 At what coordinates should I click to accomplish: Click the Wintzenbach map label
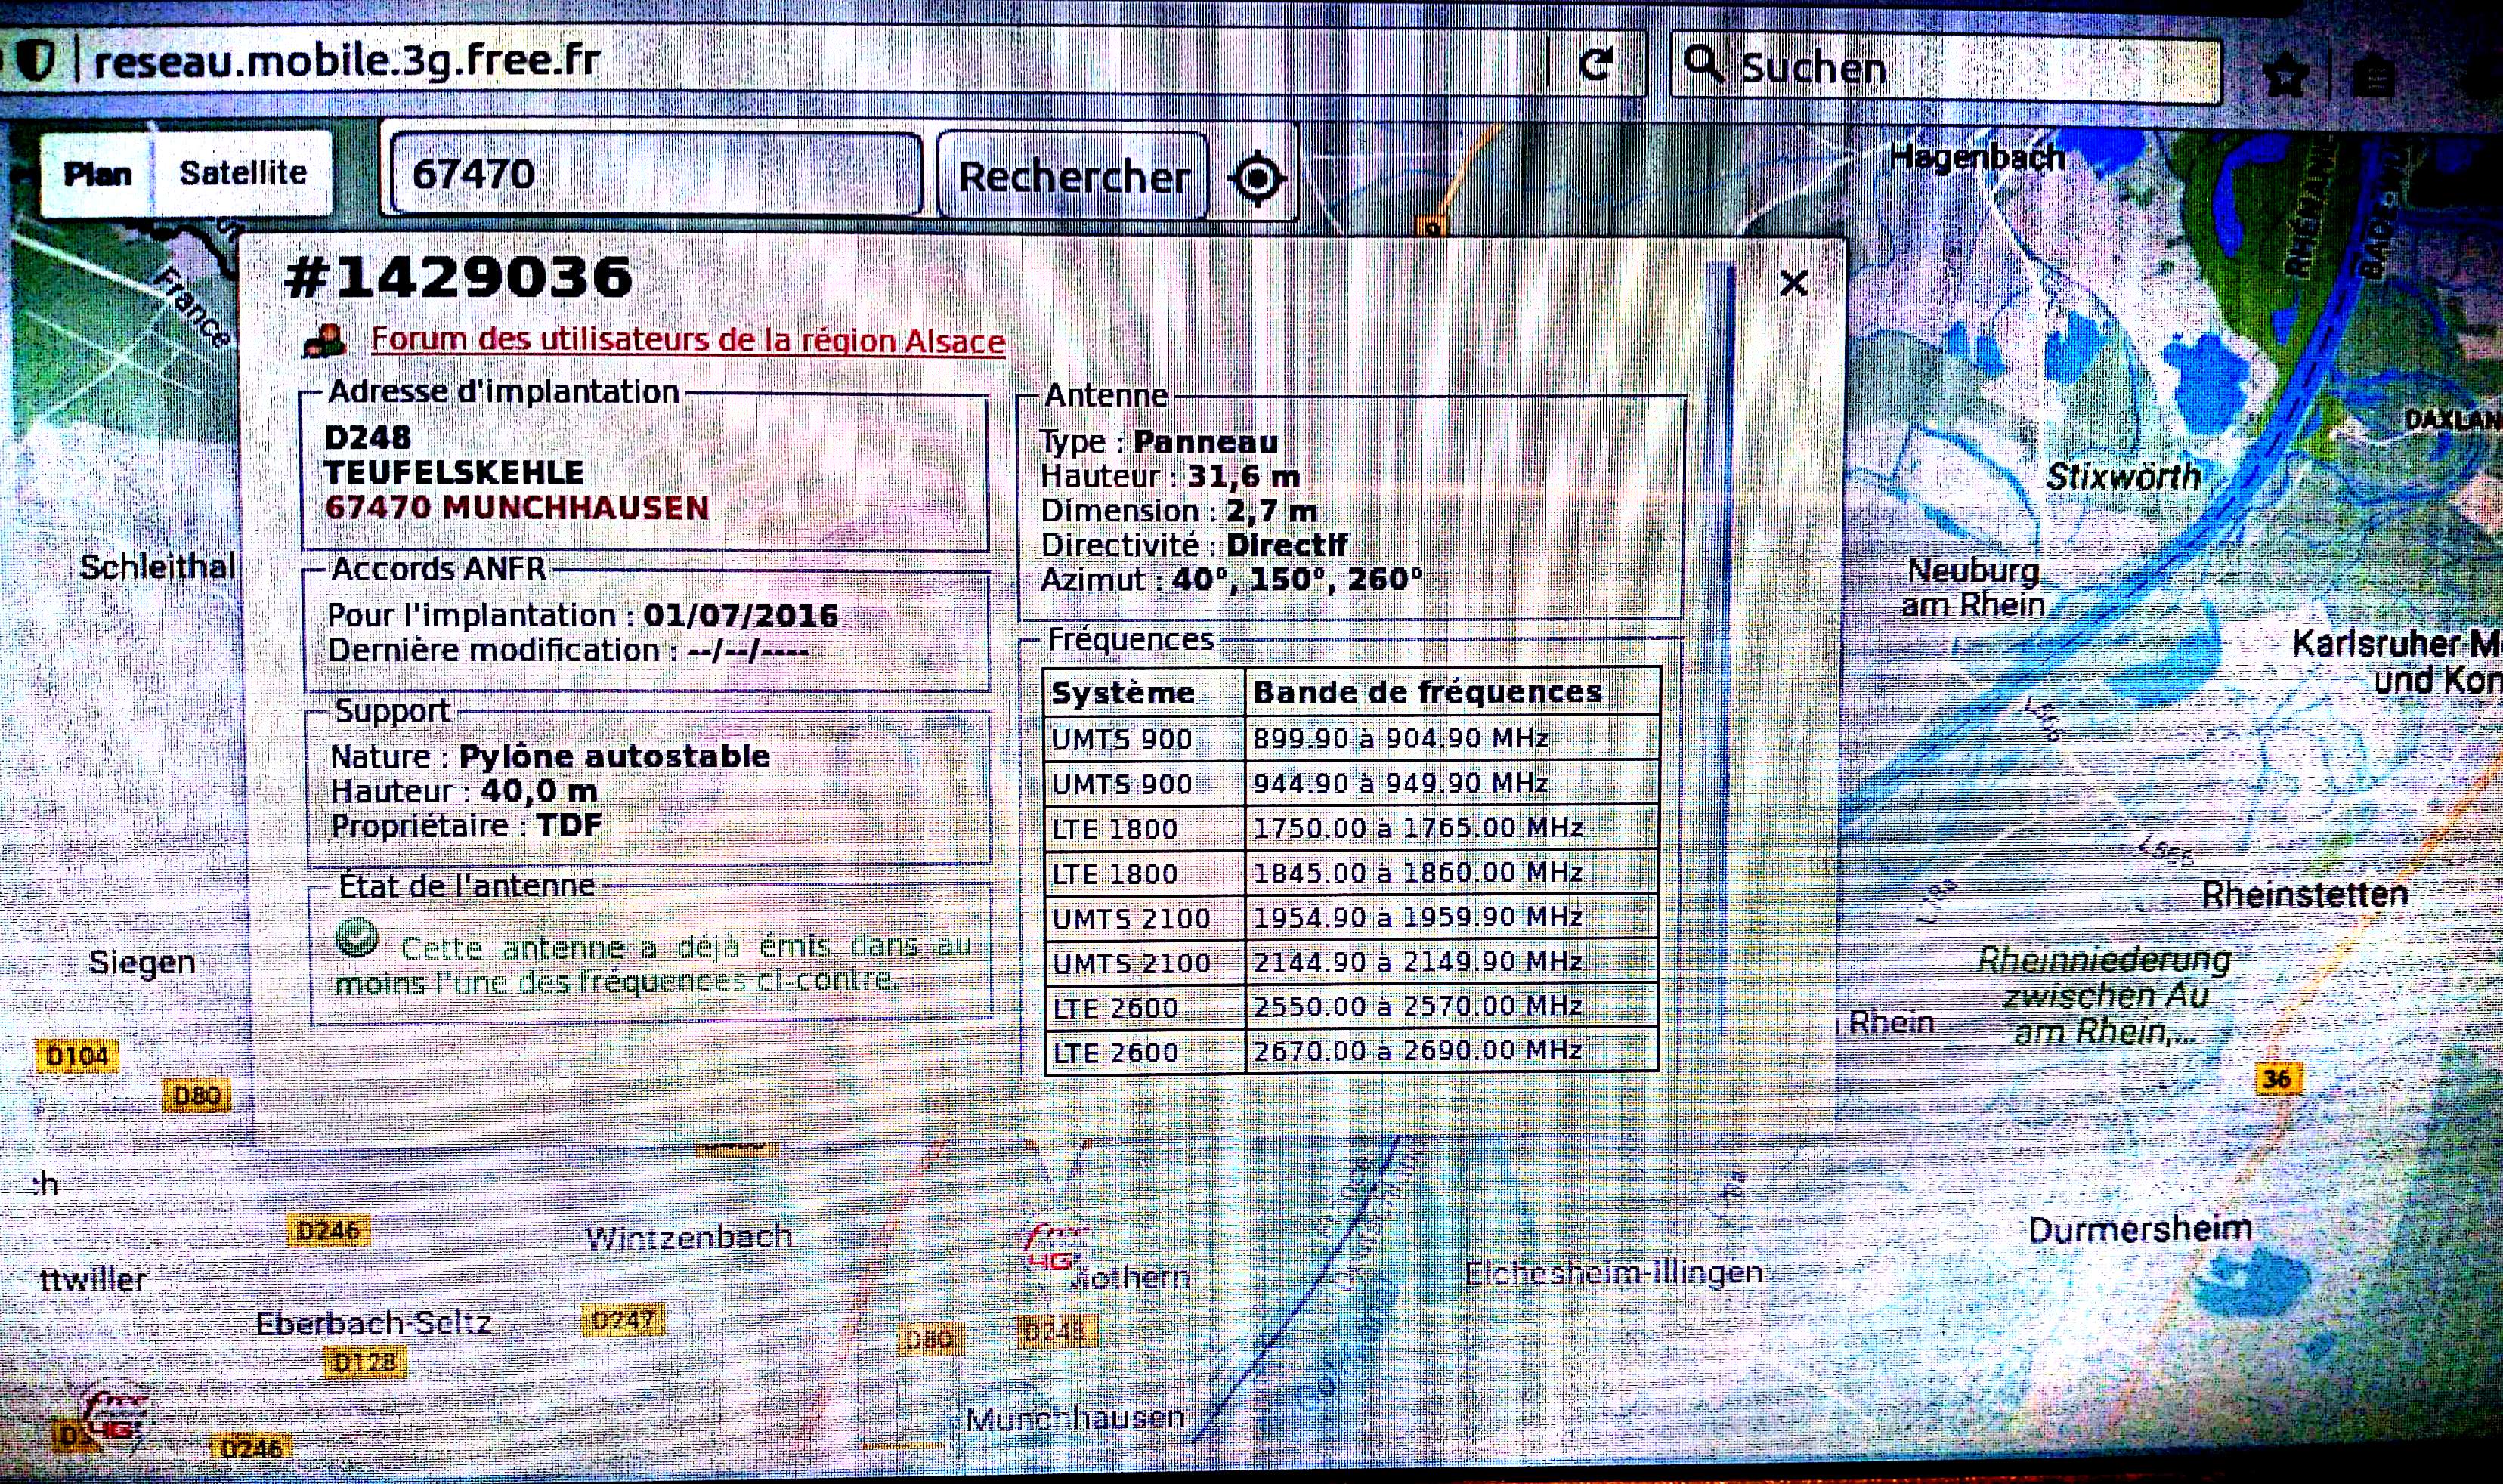(689, 1238)
